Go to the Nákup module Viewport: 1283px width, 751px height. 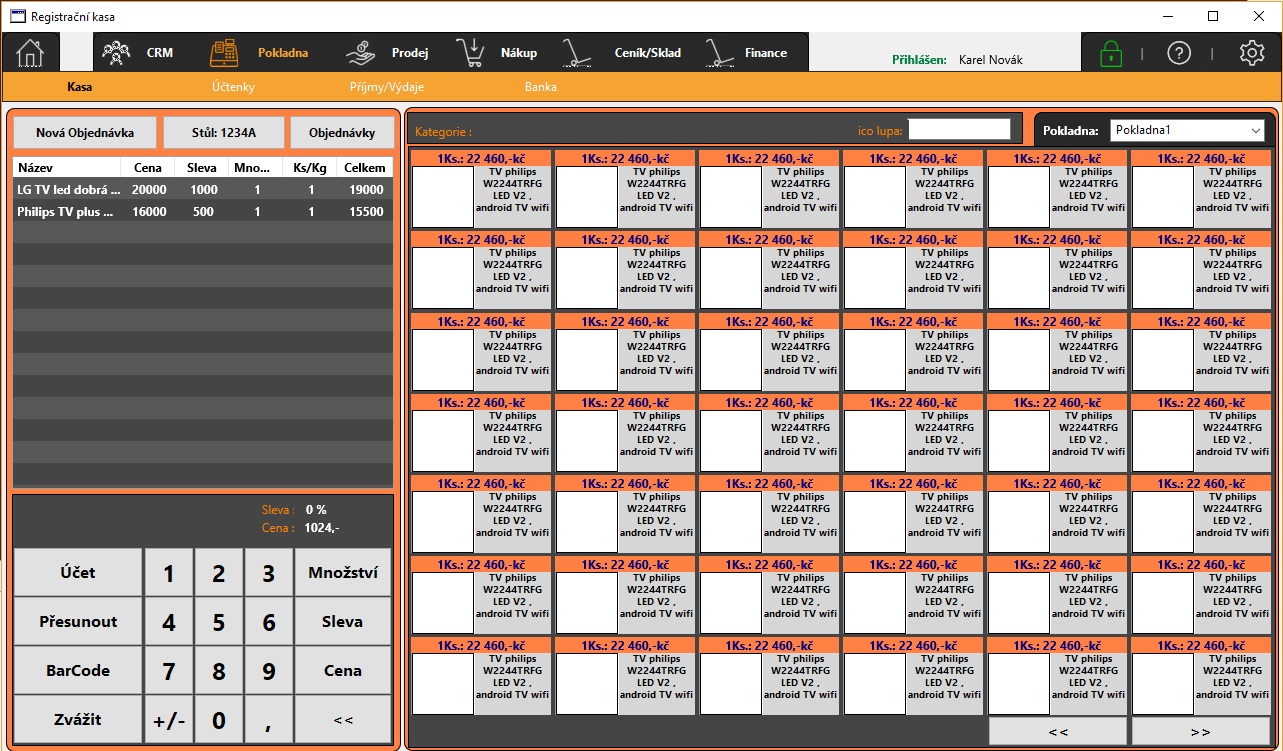519,53
